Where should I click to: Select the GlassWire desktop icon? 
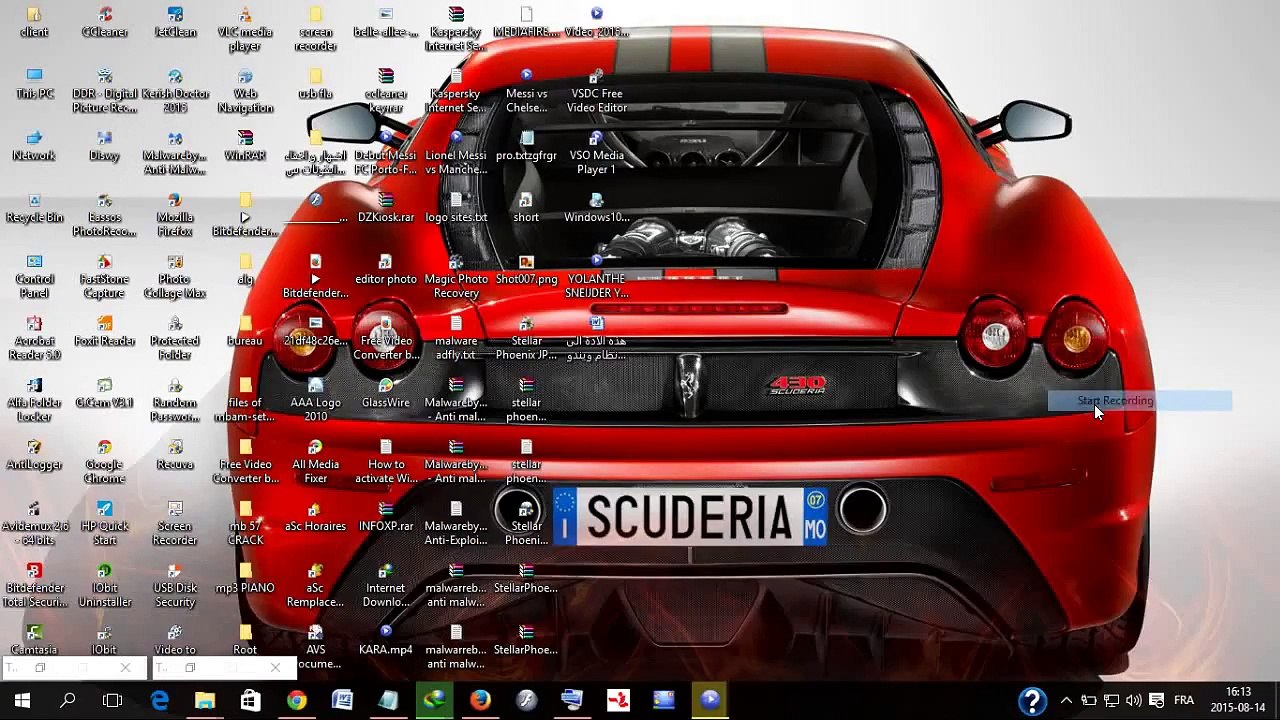click(385, 394)
